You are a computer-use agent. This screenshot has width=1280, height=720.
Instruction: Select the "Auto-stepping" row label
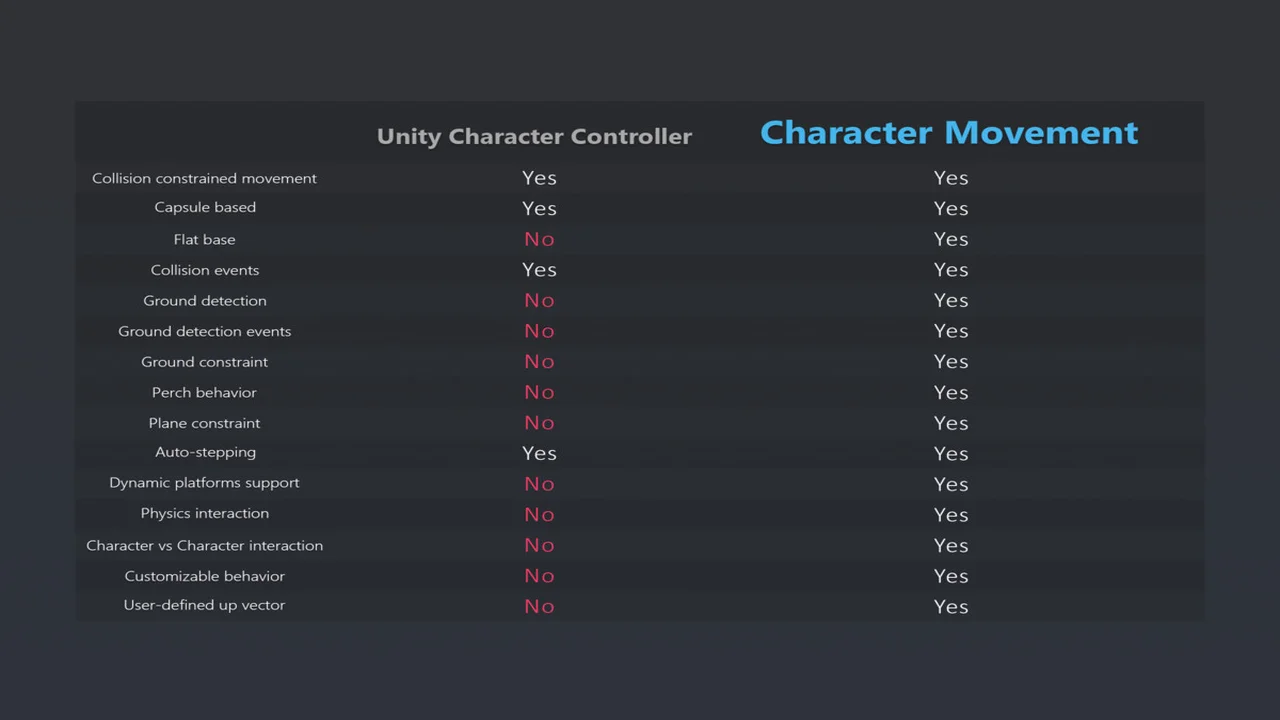pos(205,452)
